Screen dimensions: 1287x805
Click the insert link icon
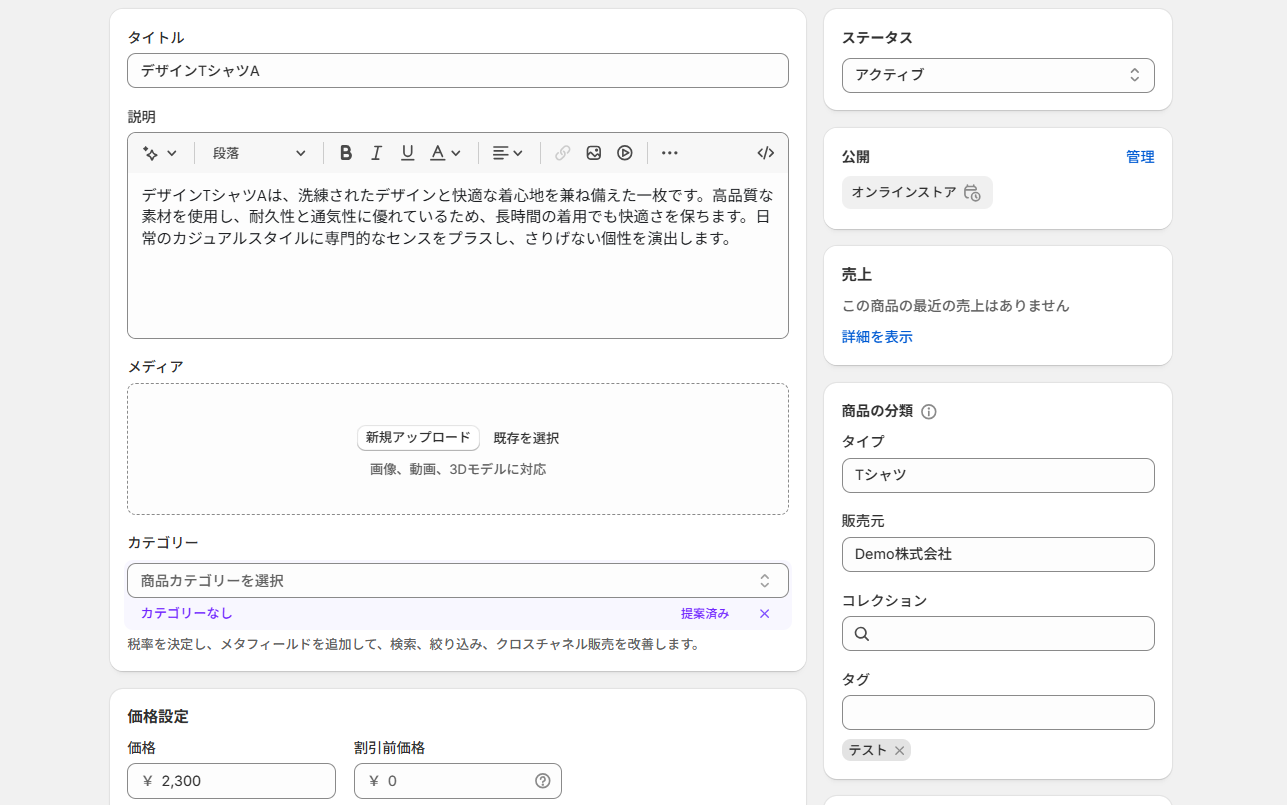(563, 153)
